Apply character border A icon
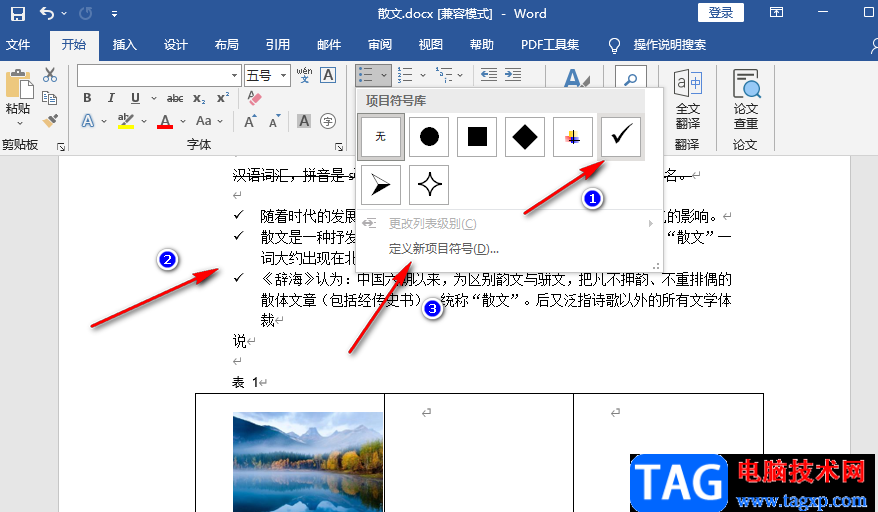This screenshot has height=512, width=878. point(328,75)
